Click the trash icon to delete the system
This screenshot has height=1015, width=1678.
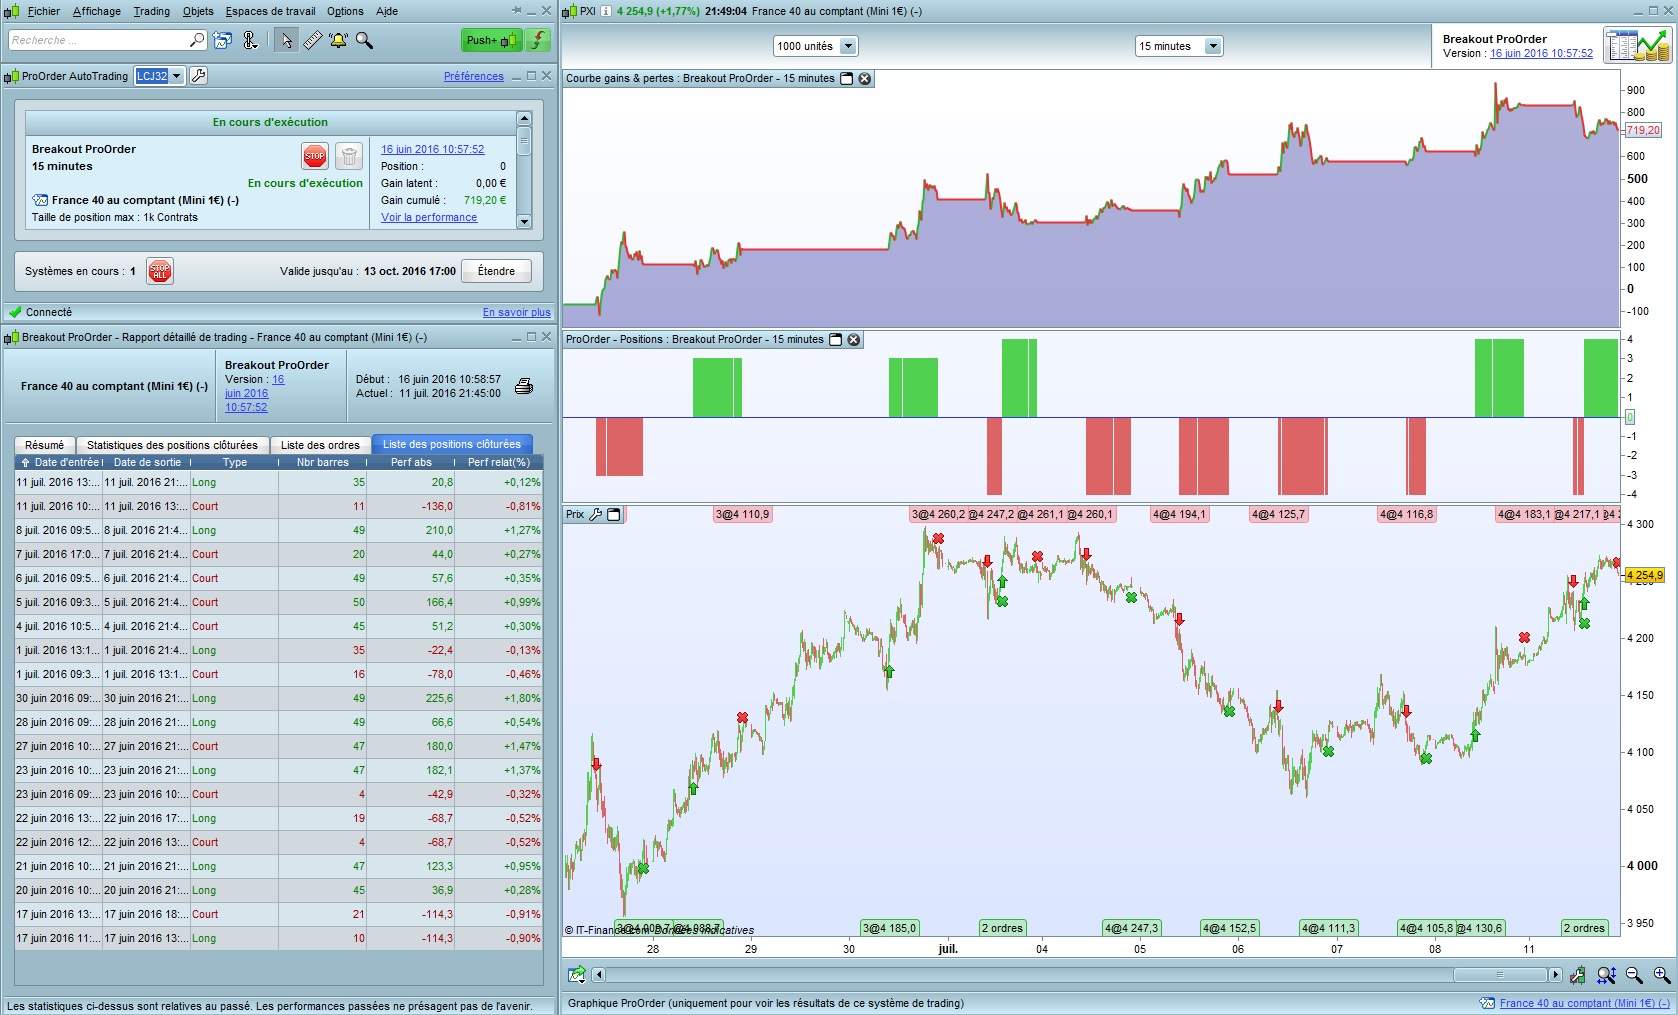(348, 156)
